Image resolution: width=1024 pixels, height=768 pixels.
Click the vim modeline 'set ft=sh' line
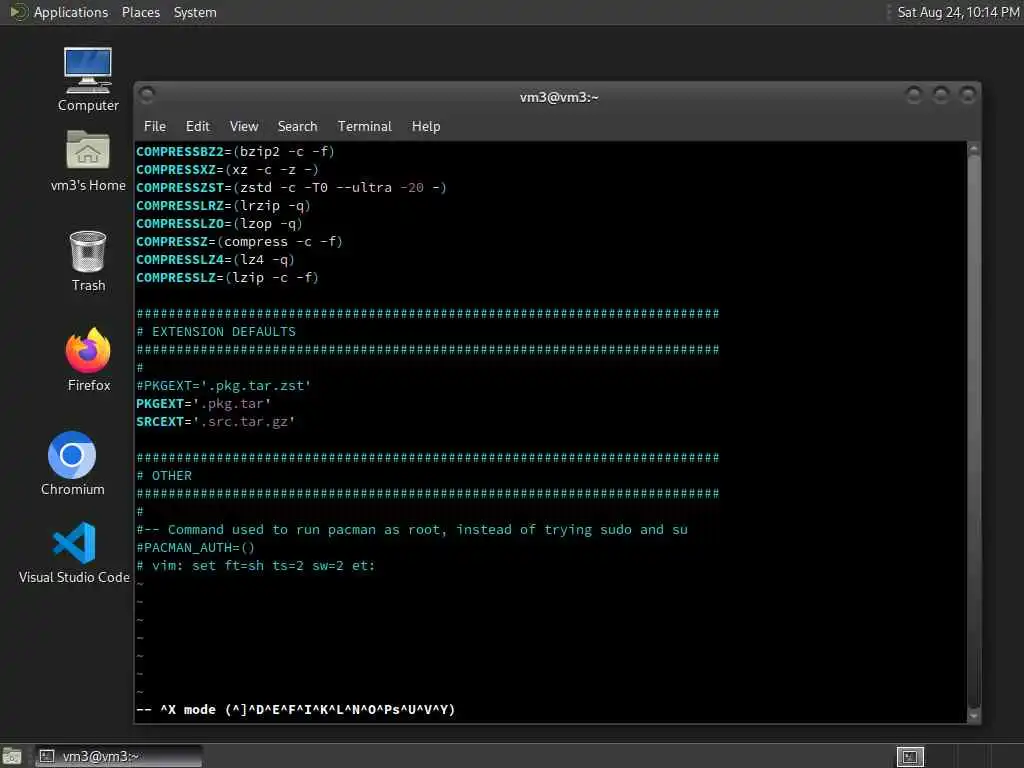[x=255, y=566]
